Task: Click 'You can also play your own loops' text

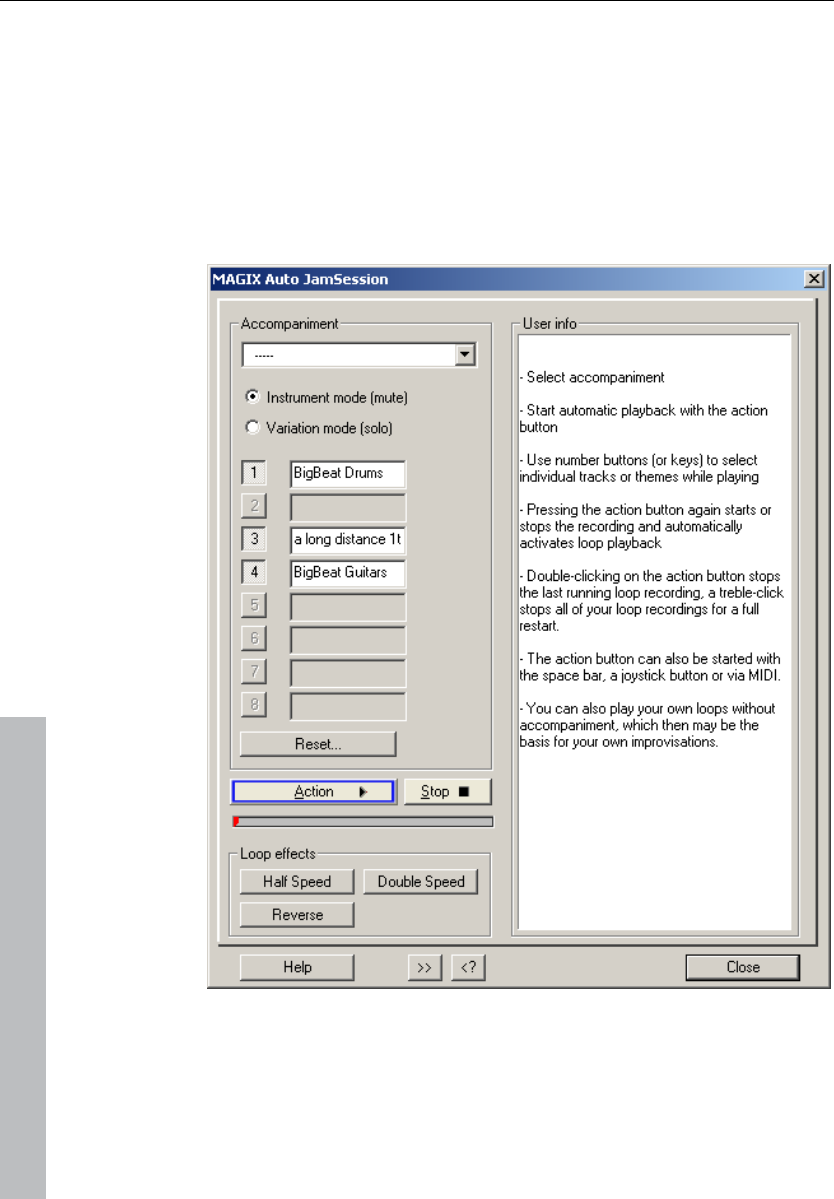Action: pyautogui.click(x=647, y=725)
